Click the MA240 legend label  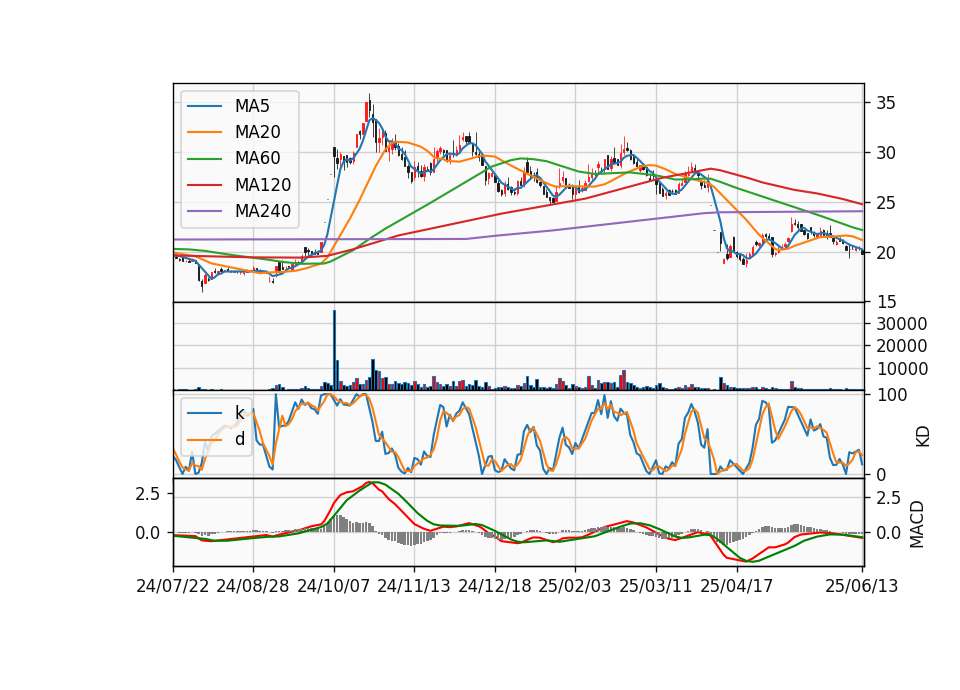tap(263, 211)
